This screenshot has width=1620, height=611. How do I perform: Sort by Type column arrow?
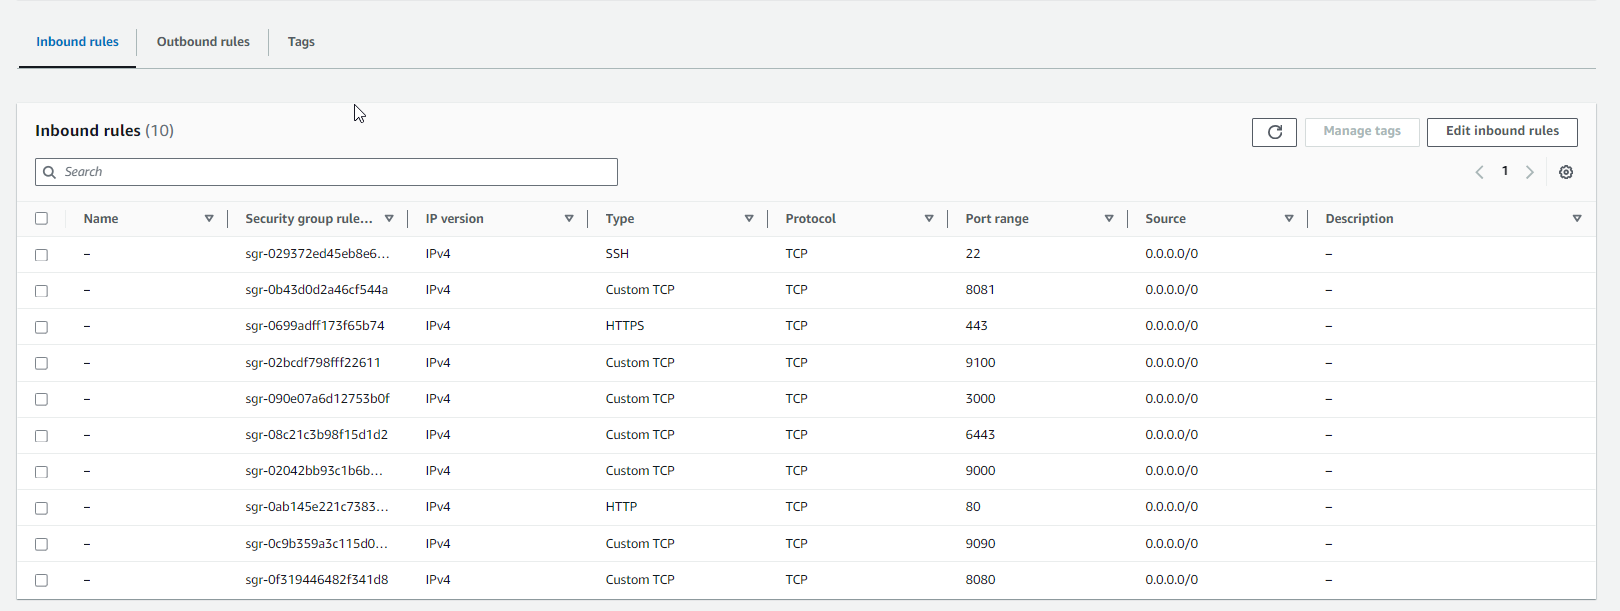748,218
